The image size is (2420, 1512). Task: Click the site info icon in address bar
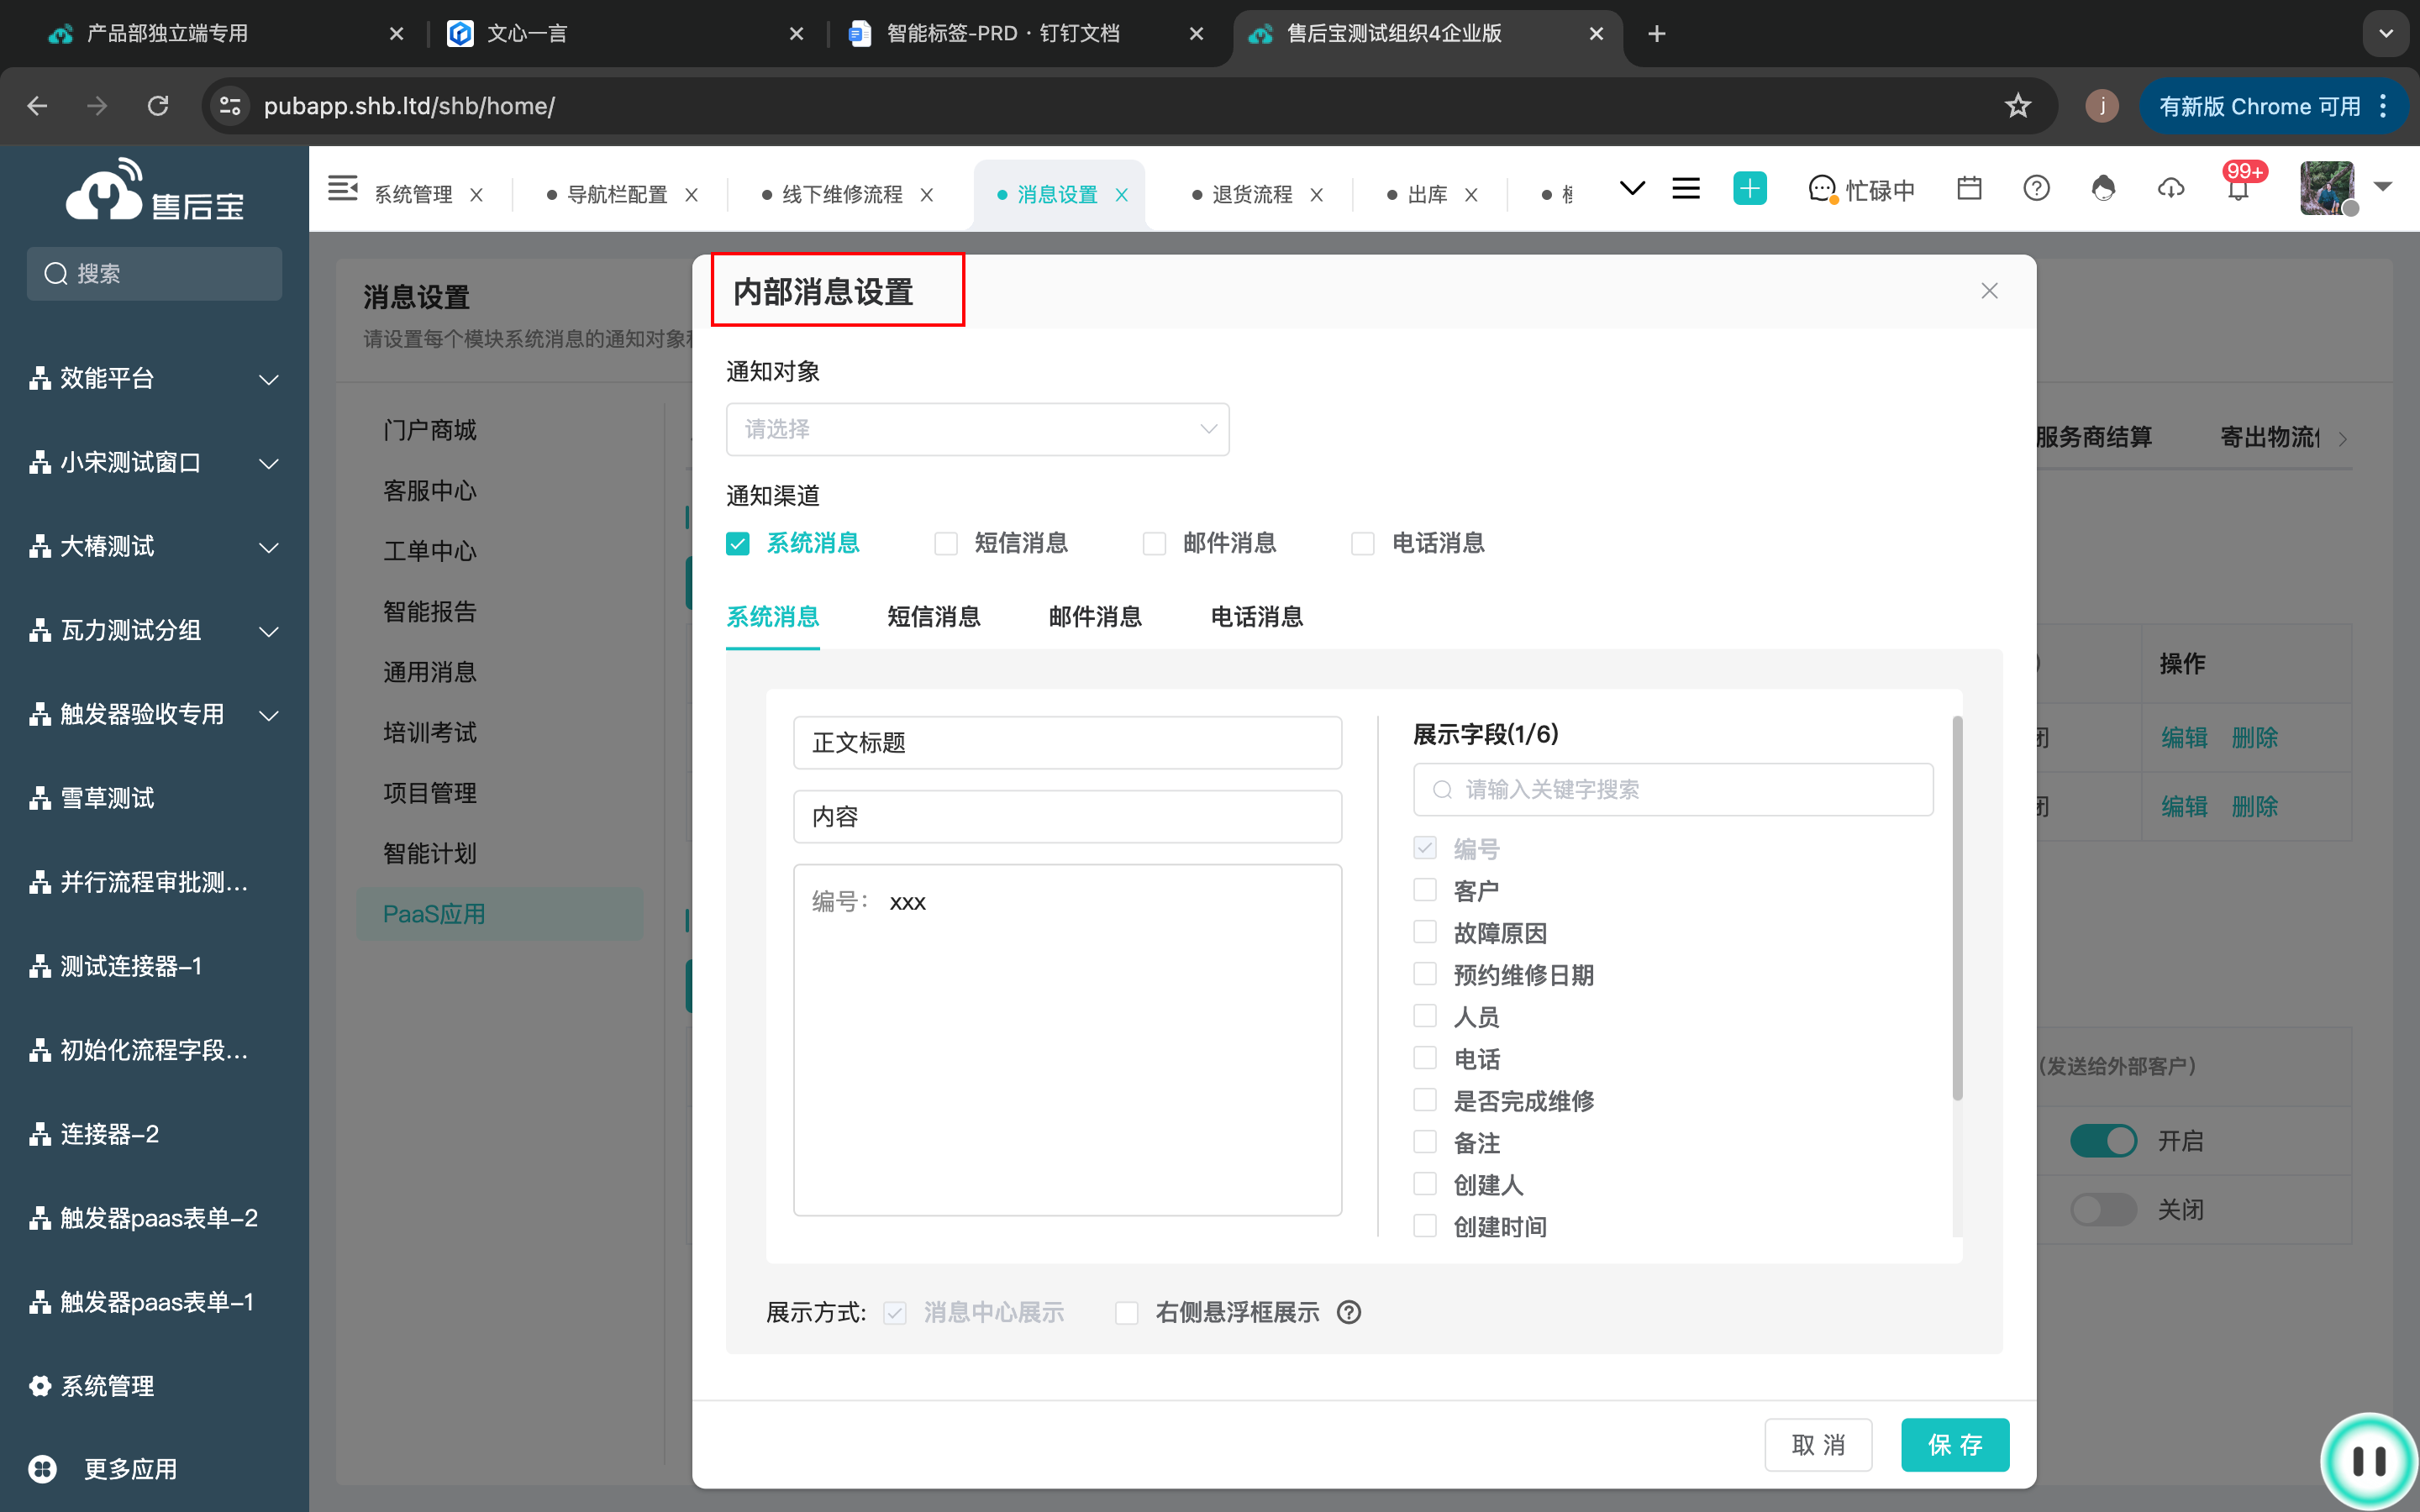click(230, 106)
